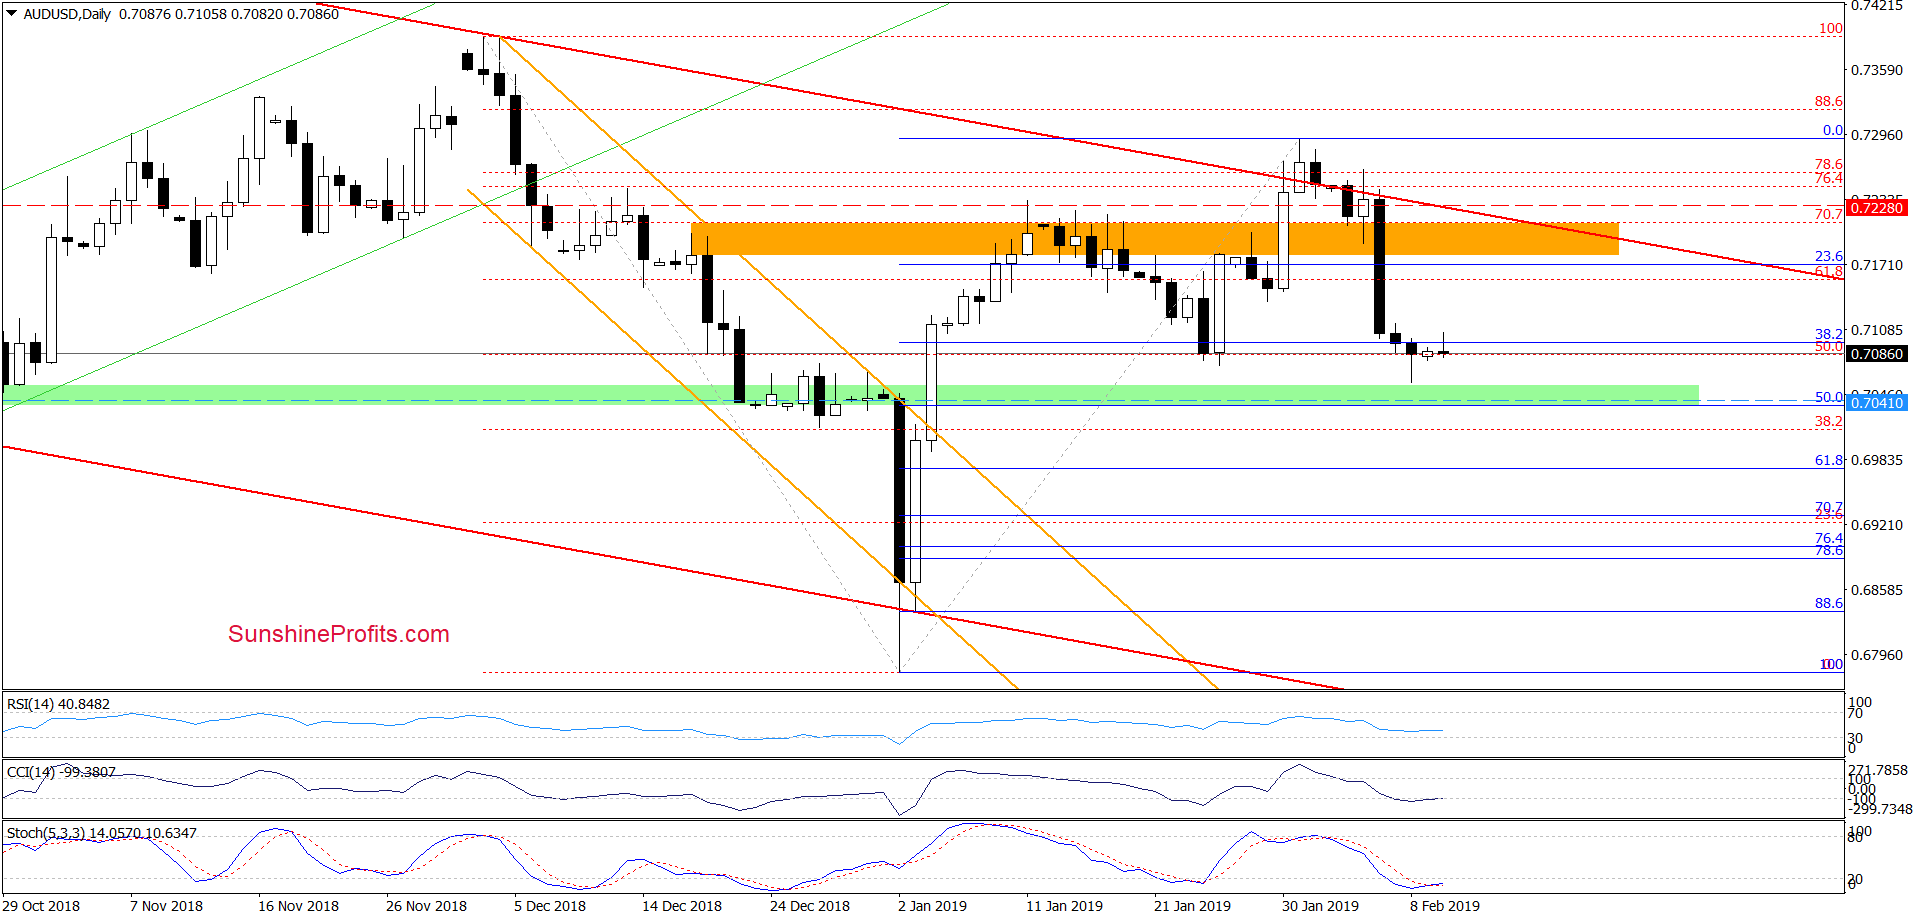
Task: Click the 0.74215 price axis value
Action: pos(1877,6)
